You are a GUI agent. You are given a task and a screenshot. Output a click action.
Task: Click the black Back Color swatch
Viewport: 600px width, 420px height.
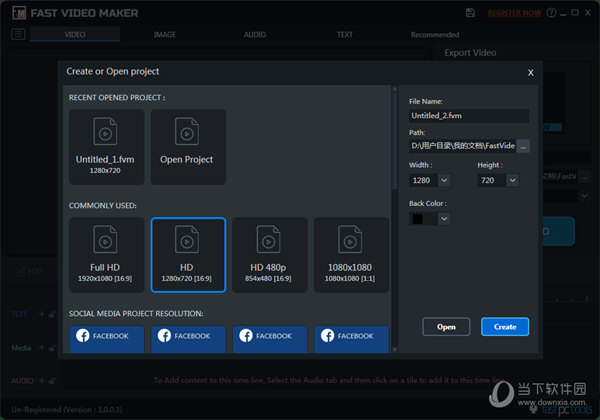417,219
